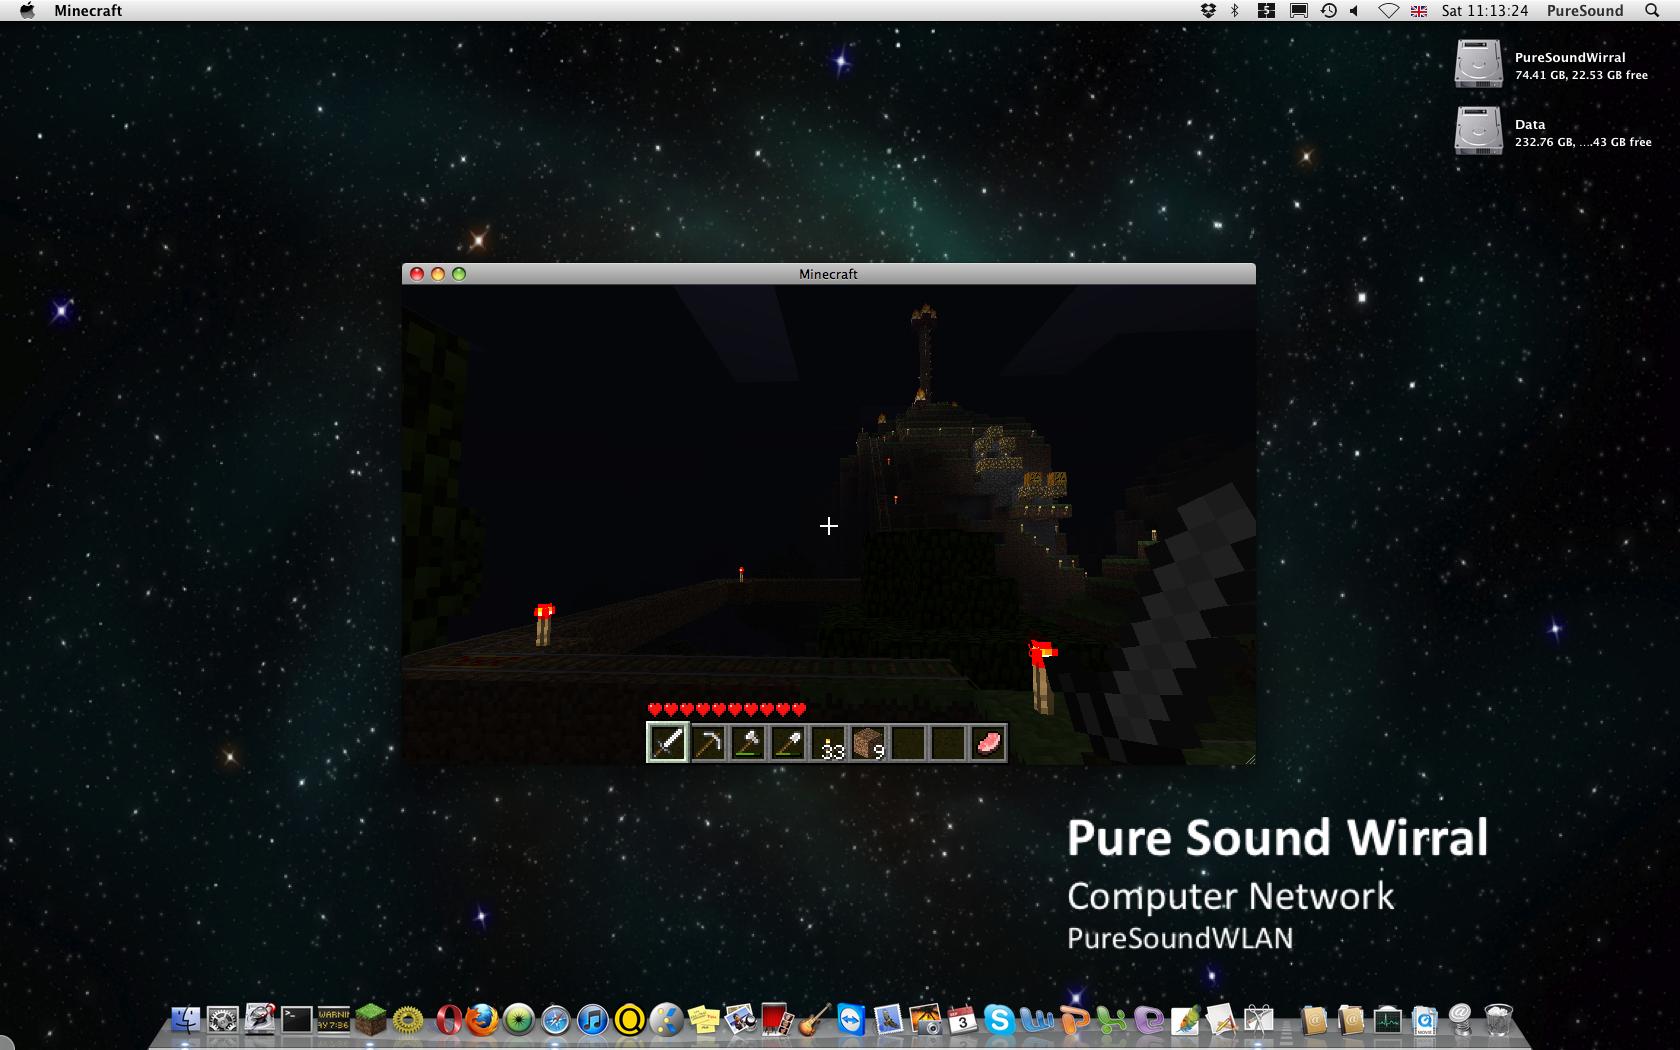Launch Microsoft Excel from the Dock
Screen dimensions: 1680x1050
click(1112, 1019)
